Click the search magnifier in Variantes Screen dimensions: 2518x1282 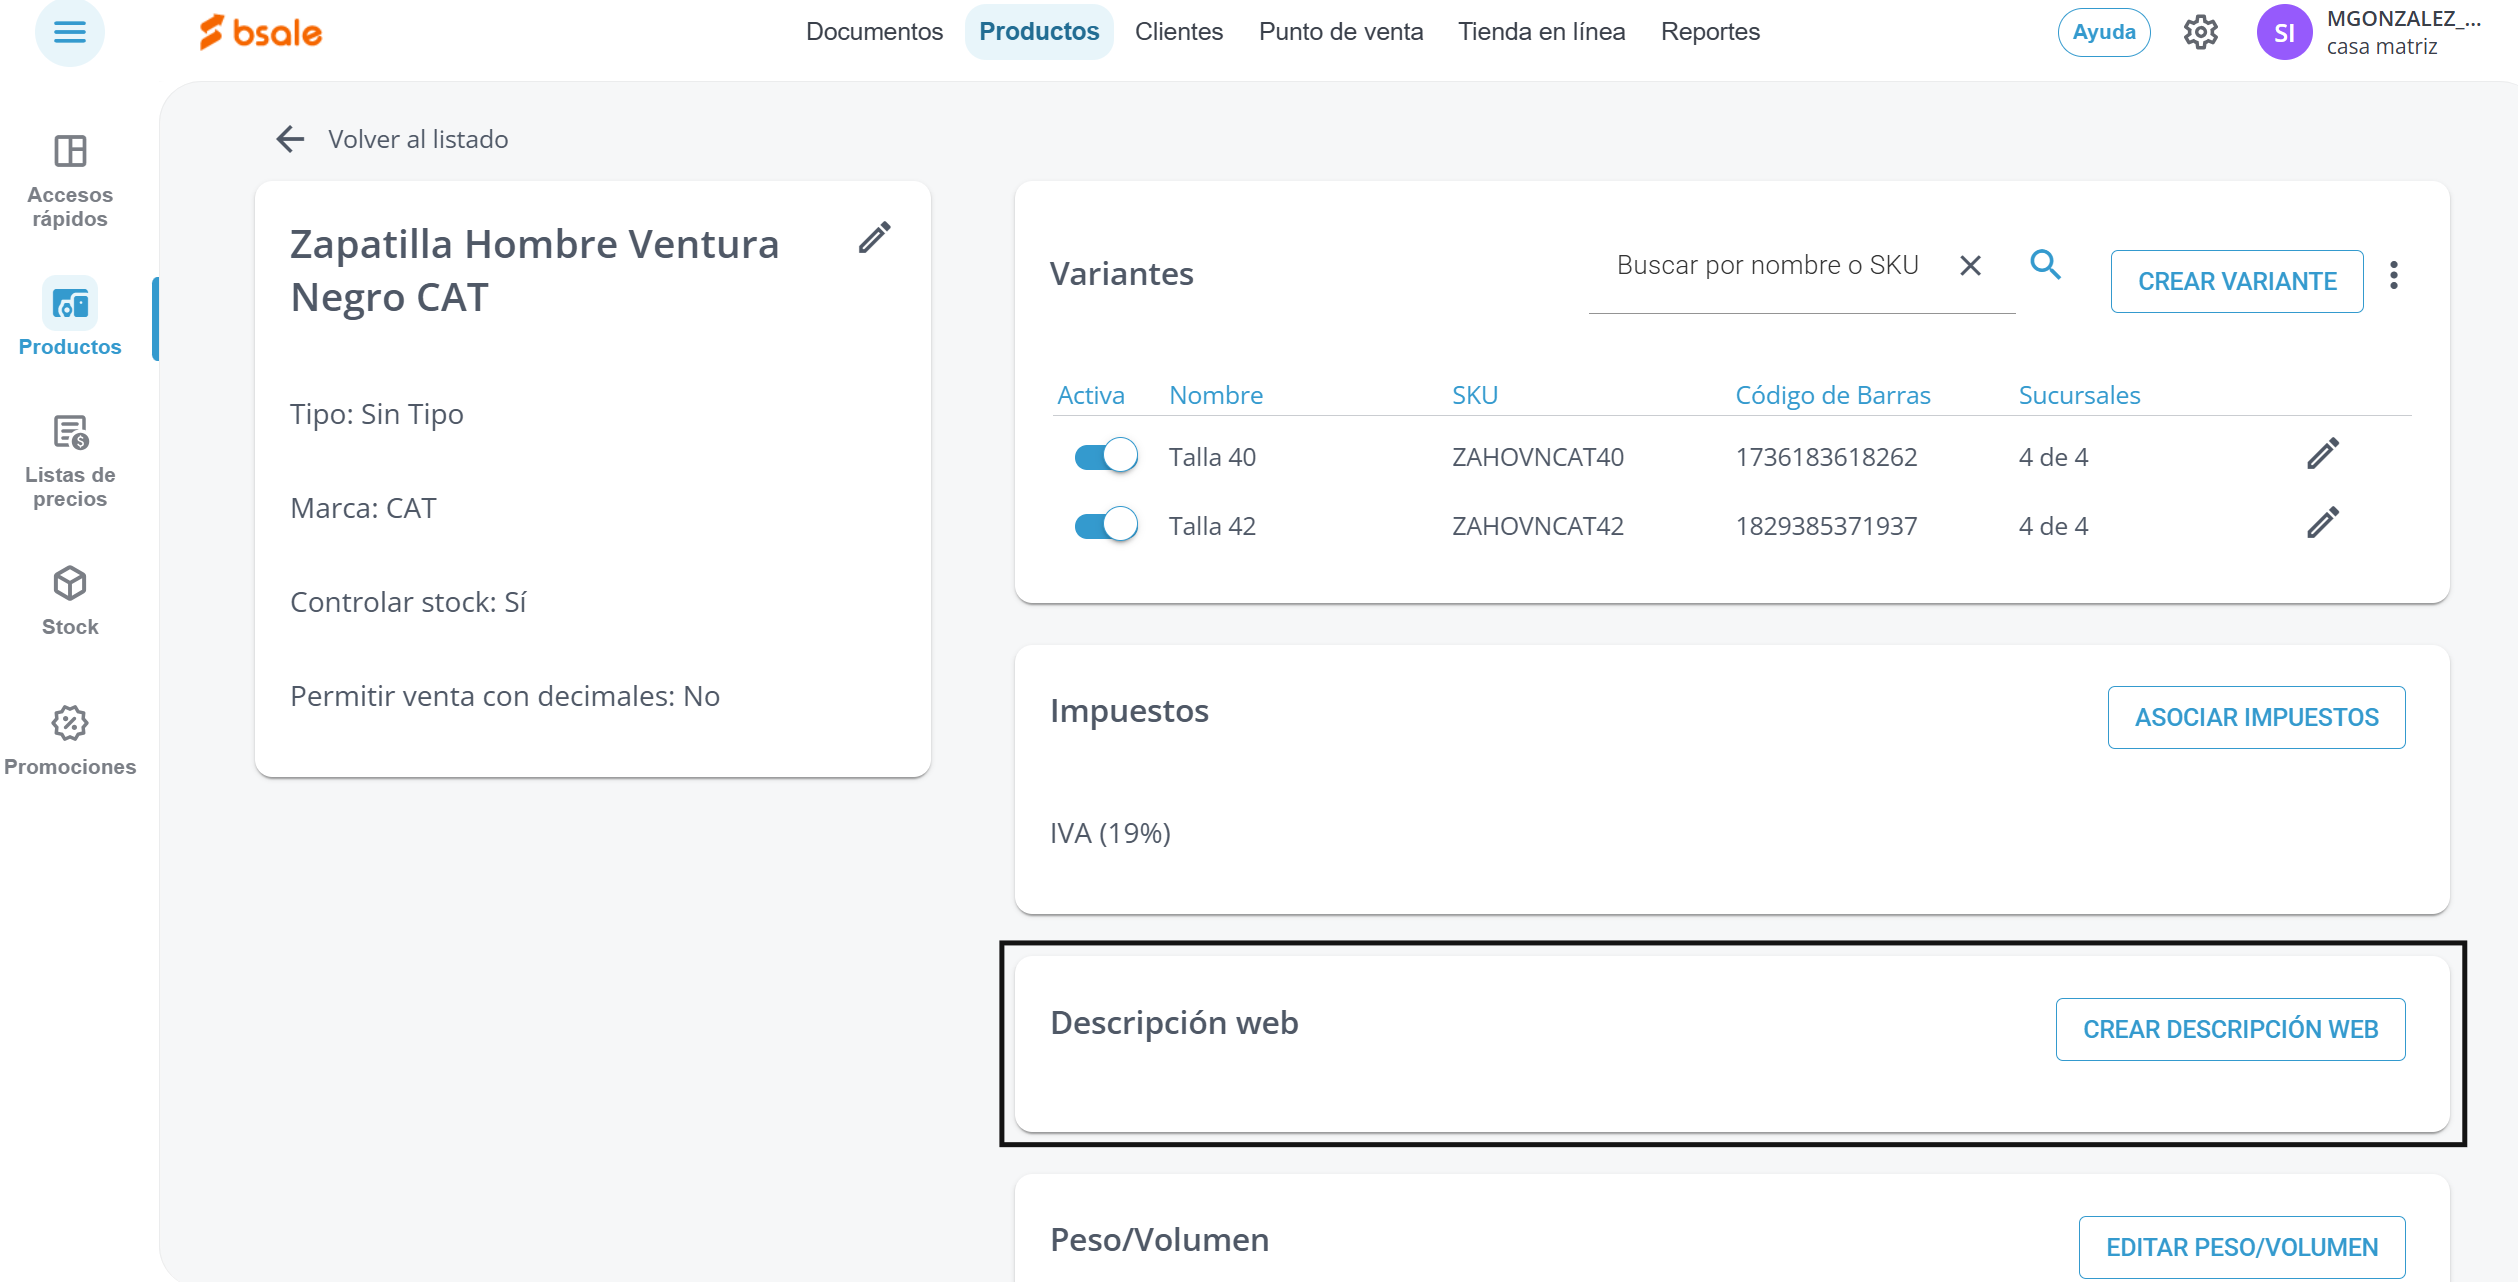click(x=2045, y=265)
